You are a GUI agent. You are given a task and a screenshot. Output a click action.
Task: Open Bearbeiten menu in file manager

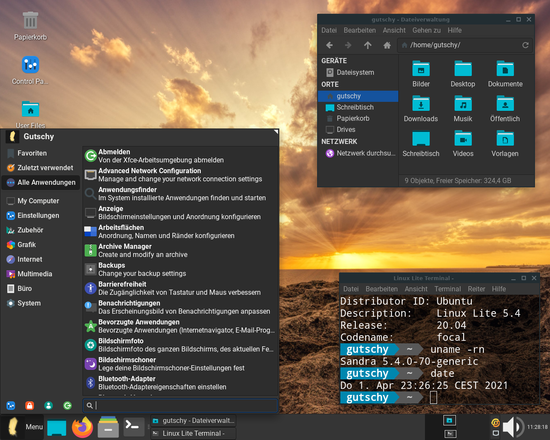pyautogui.click(x=360, y=31)
